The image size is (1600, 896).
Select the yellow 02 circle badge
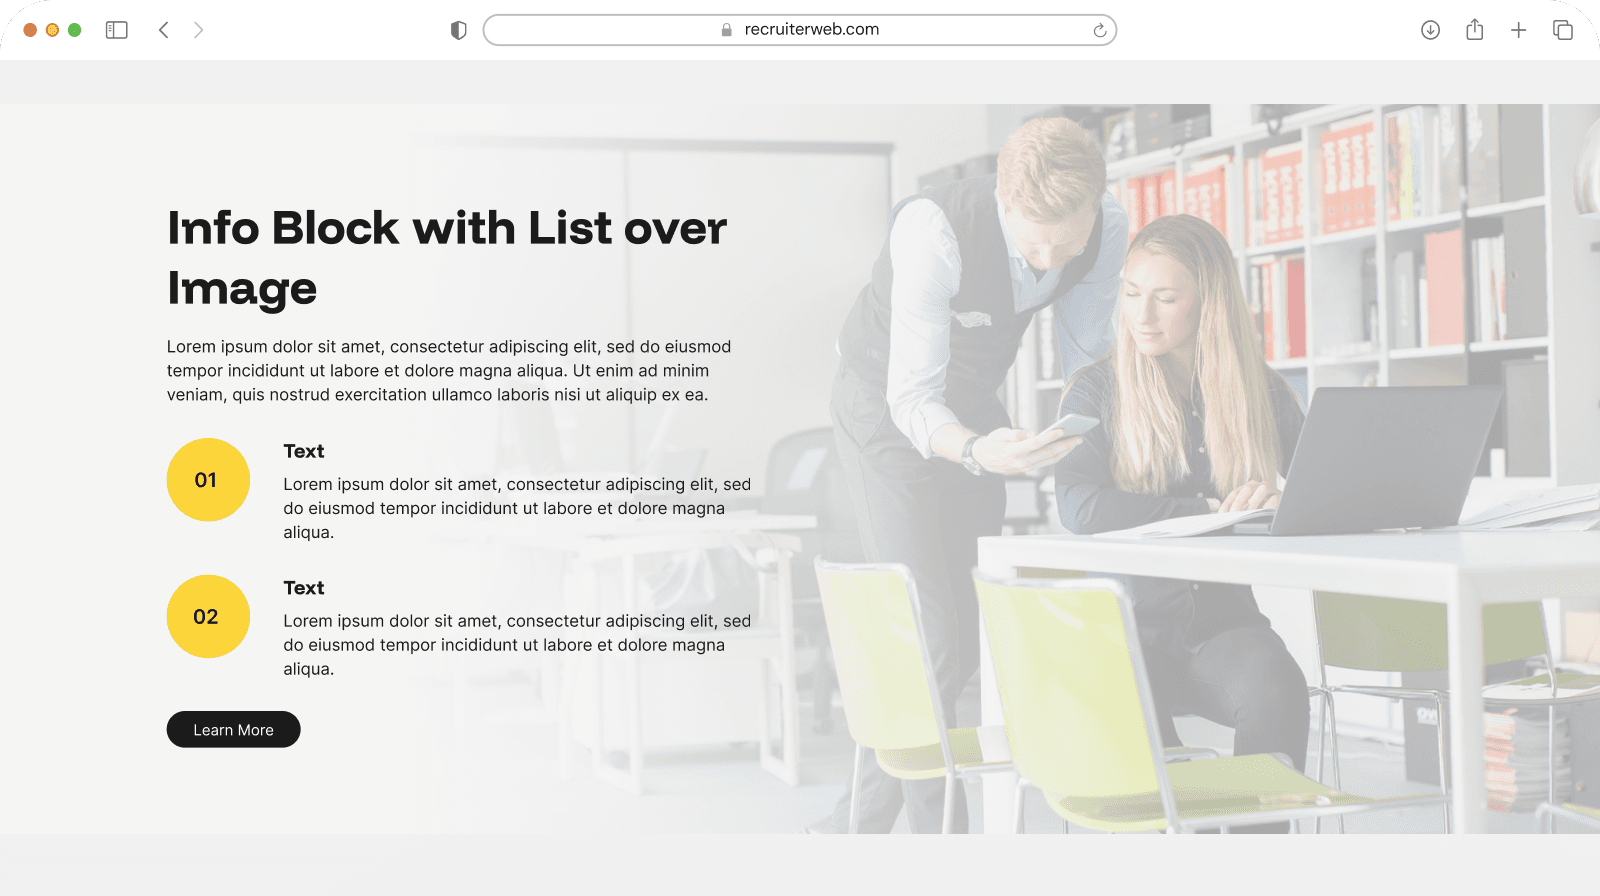click(208, 616)
